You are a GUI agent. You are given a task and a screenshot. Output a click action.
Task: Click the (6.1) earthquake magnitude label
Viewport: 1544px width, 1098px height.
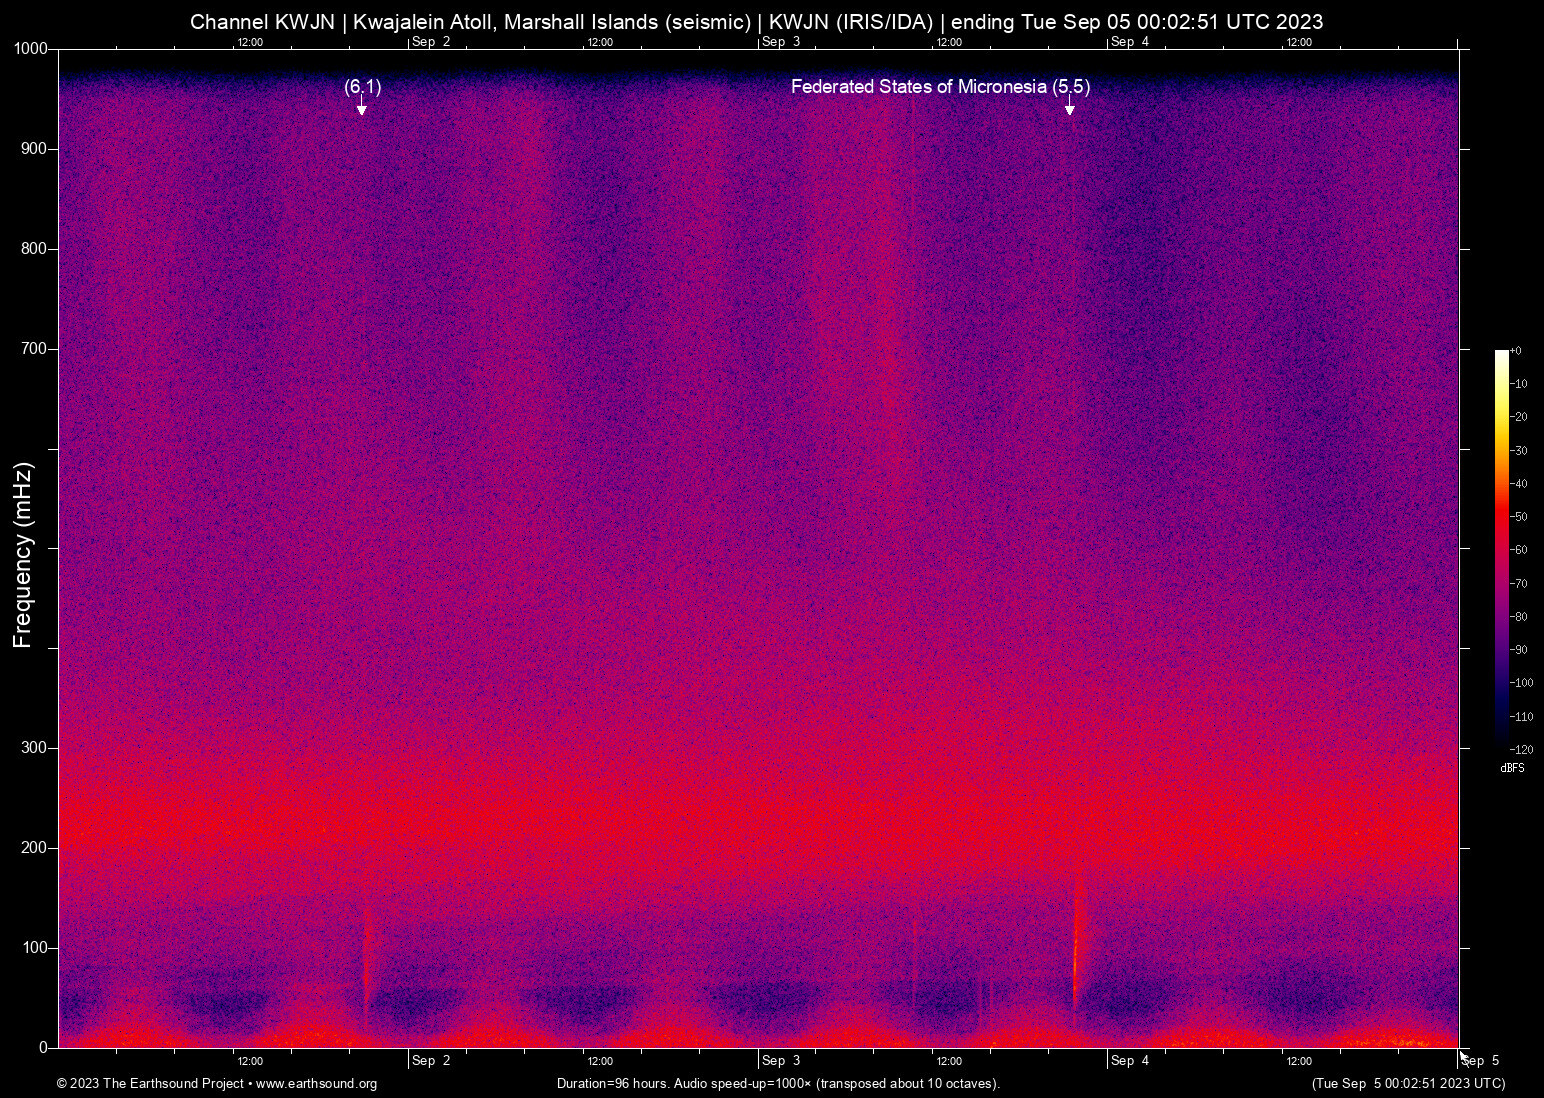362,87
